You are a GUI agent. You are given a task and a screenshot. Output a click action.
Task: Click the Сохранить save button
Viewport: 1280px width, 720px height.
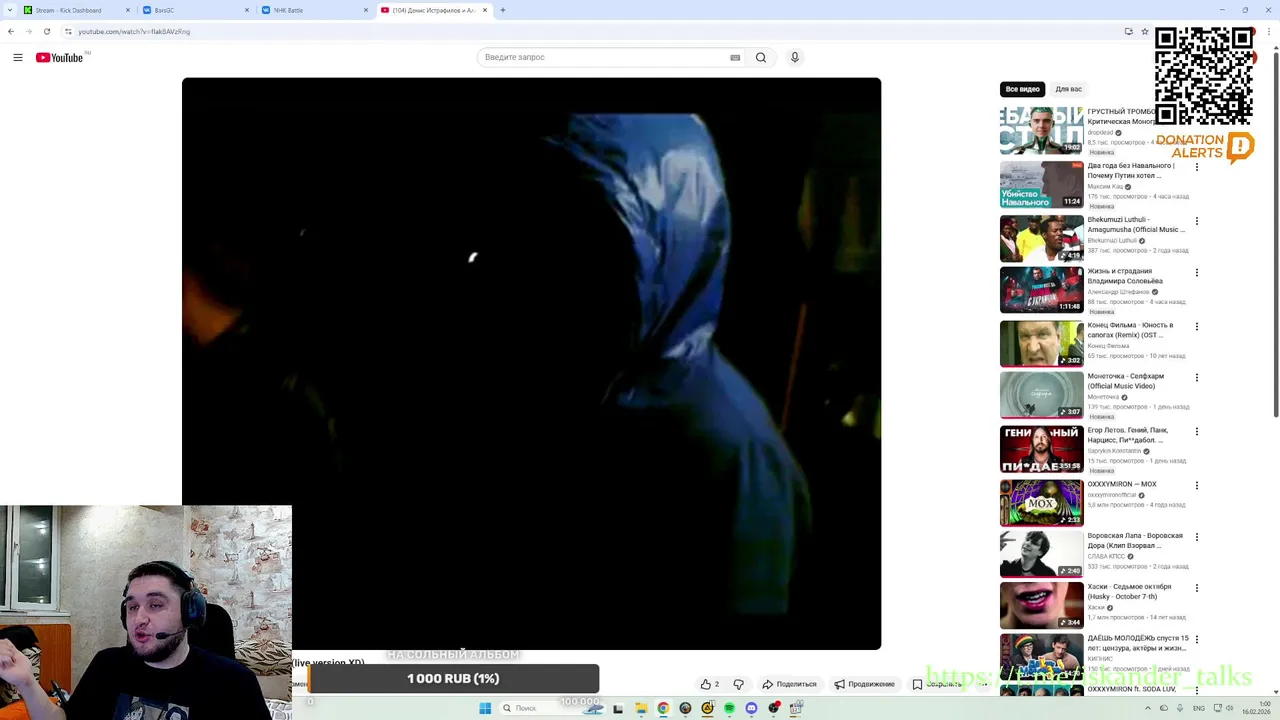click(936, 684)
